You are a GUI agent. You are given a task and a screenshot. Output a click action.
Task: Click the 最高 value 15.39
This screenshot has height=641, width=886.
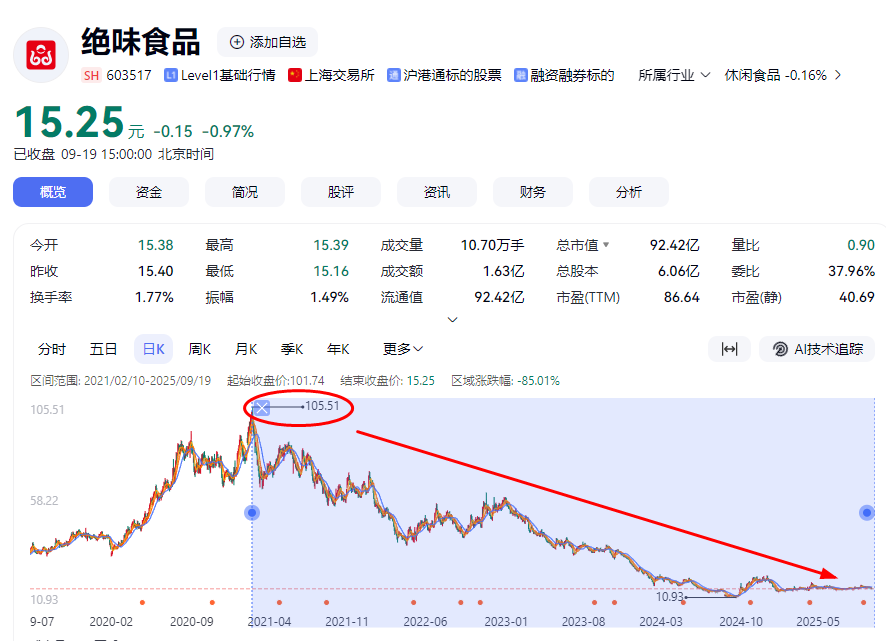pyautogui.click(x=331, y=245)
